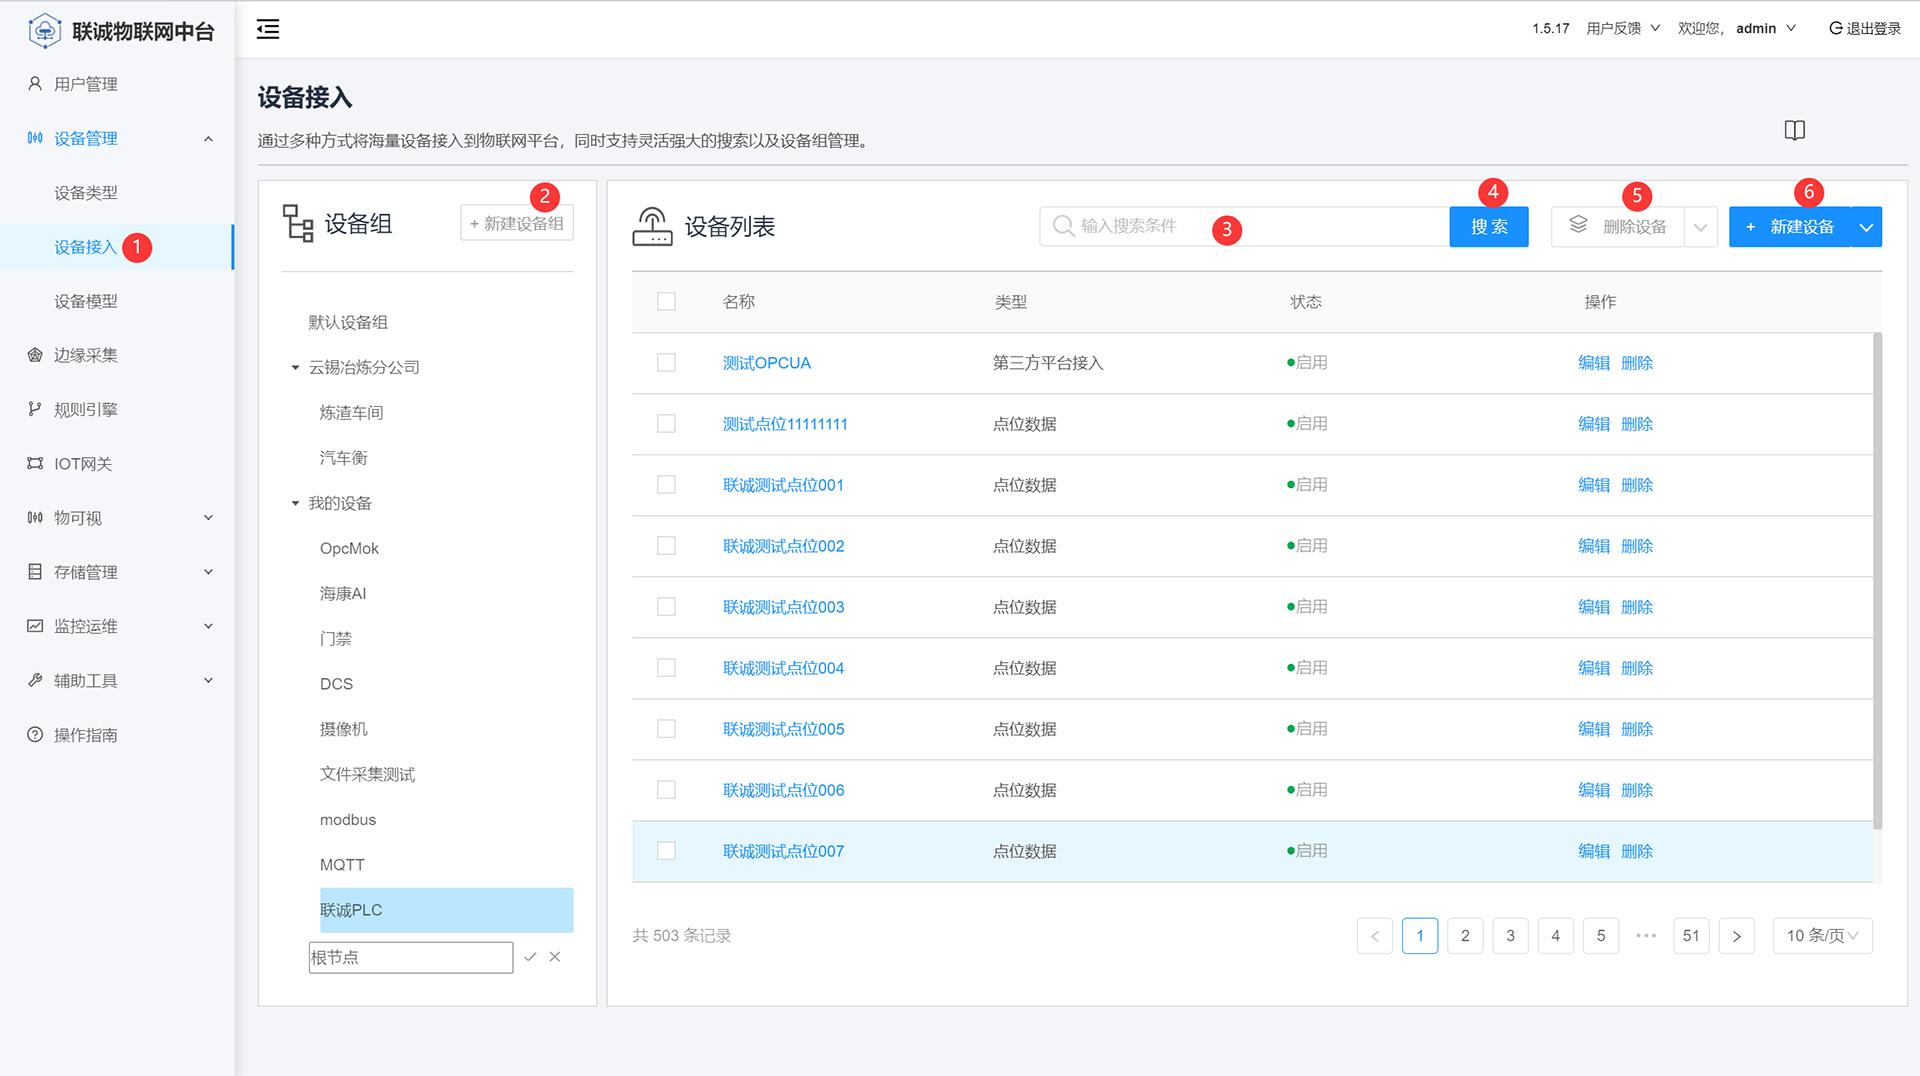
Task: Confirm node name with the checkmark icon
Action: [x=530, y=957]
